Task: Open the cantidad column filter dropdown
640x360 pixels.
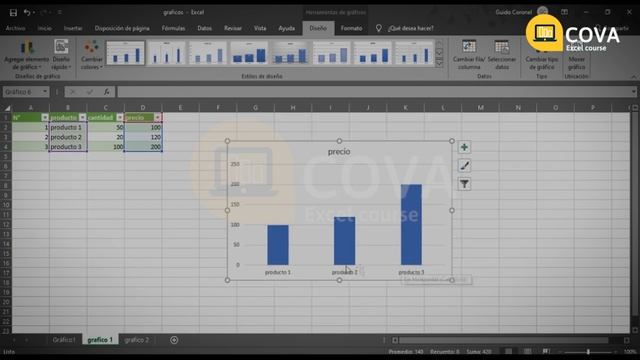Action: coord(120,118)
